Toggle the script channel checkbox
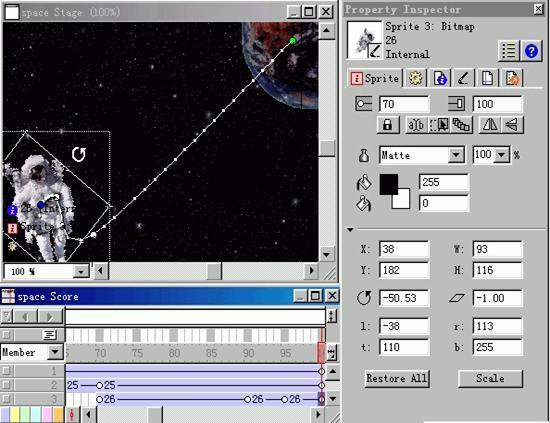The height and width of the screenshot is (423, 550). coord(6,335)
